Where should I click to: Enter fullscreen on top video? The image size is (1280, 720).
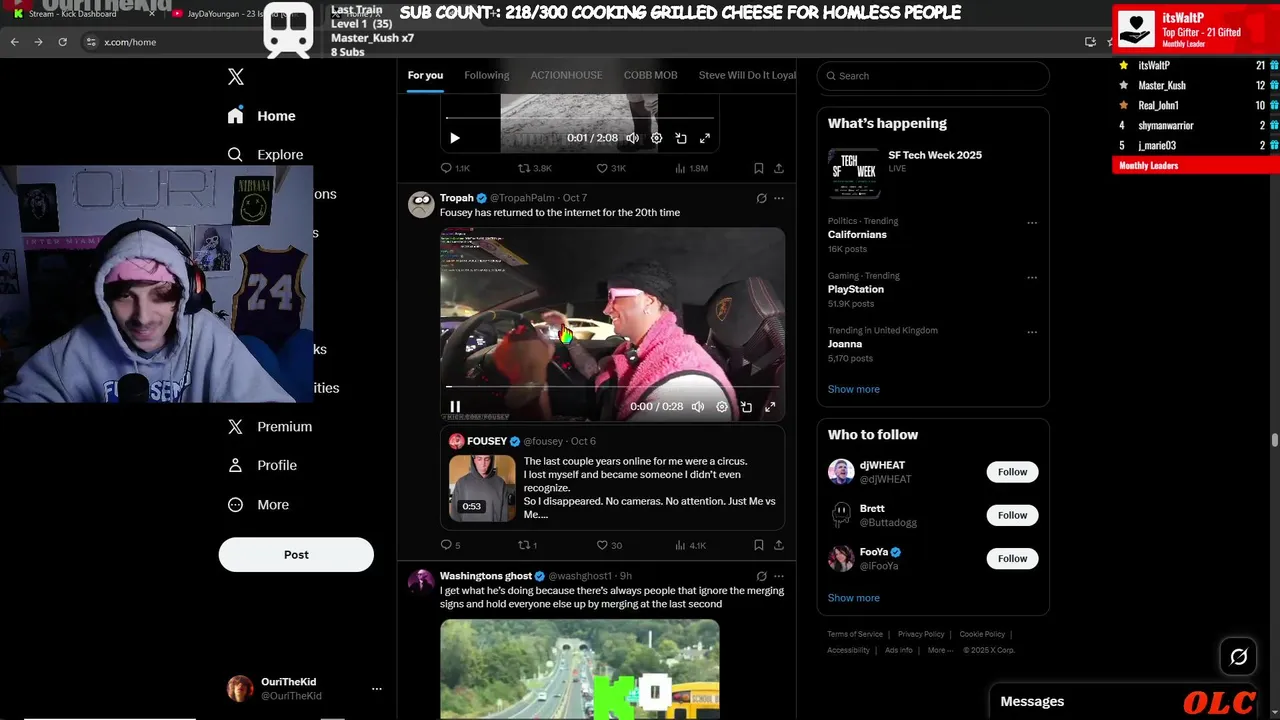[x=705, y=139]
